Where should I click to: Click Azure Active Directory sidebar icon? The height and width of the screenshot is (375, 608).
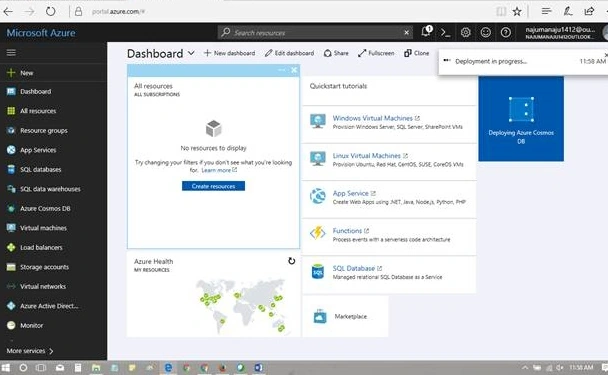(11, 306)
